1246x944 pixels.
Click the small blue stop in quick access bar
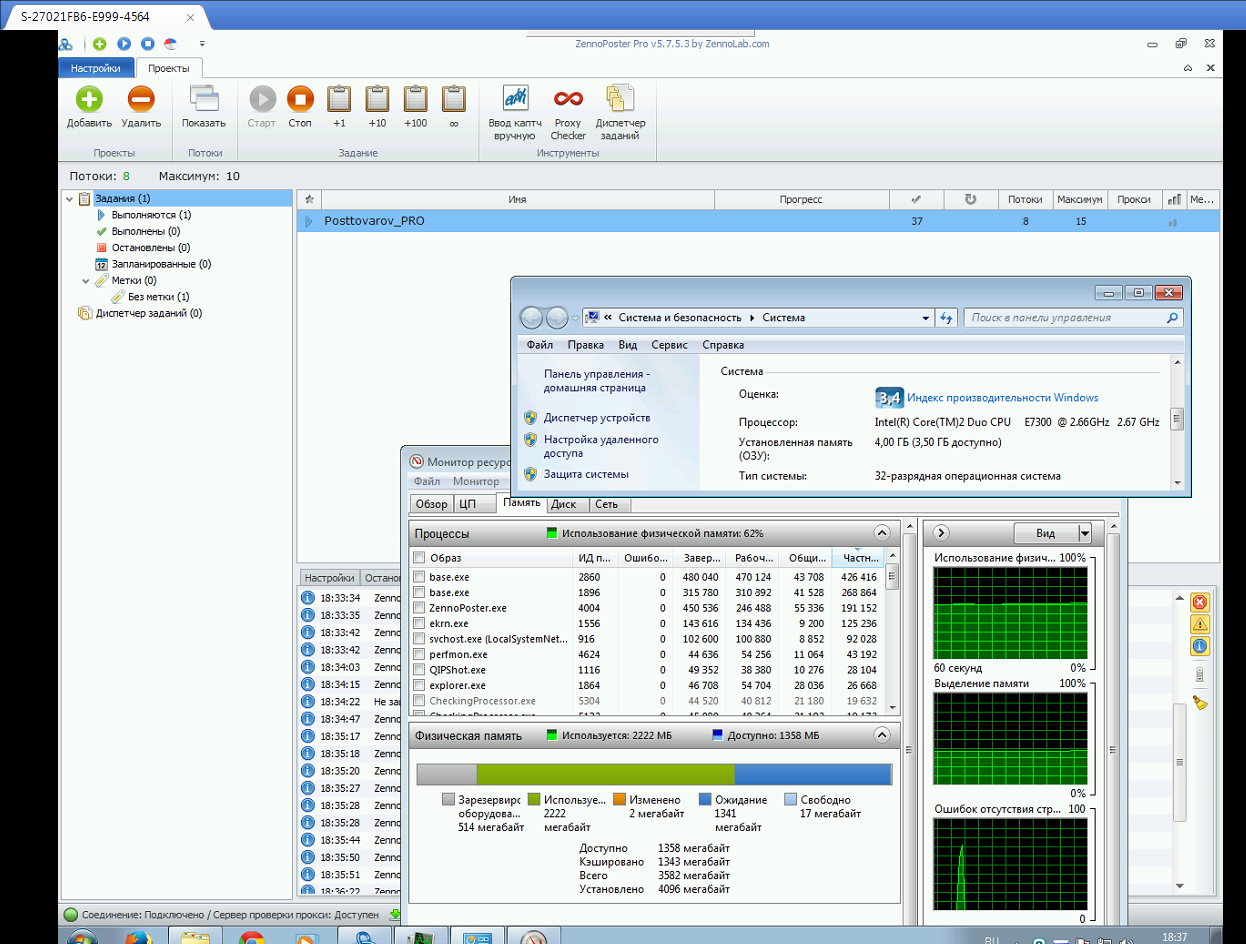coord(147,44)
